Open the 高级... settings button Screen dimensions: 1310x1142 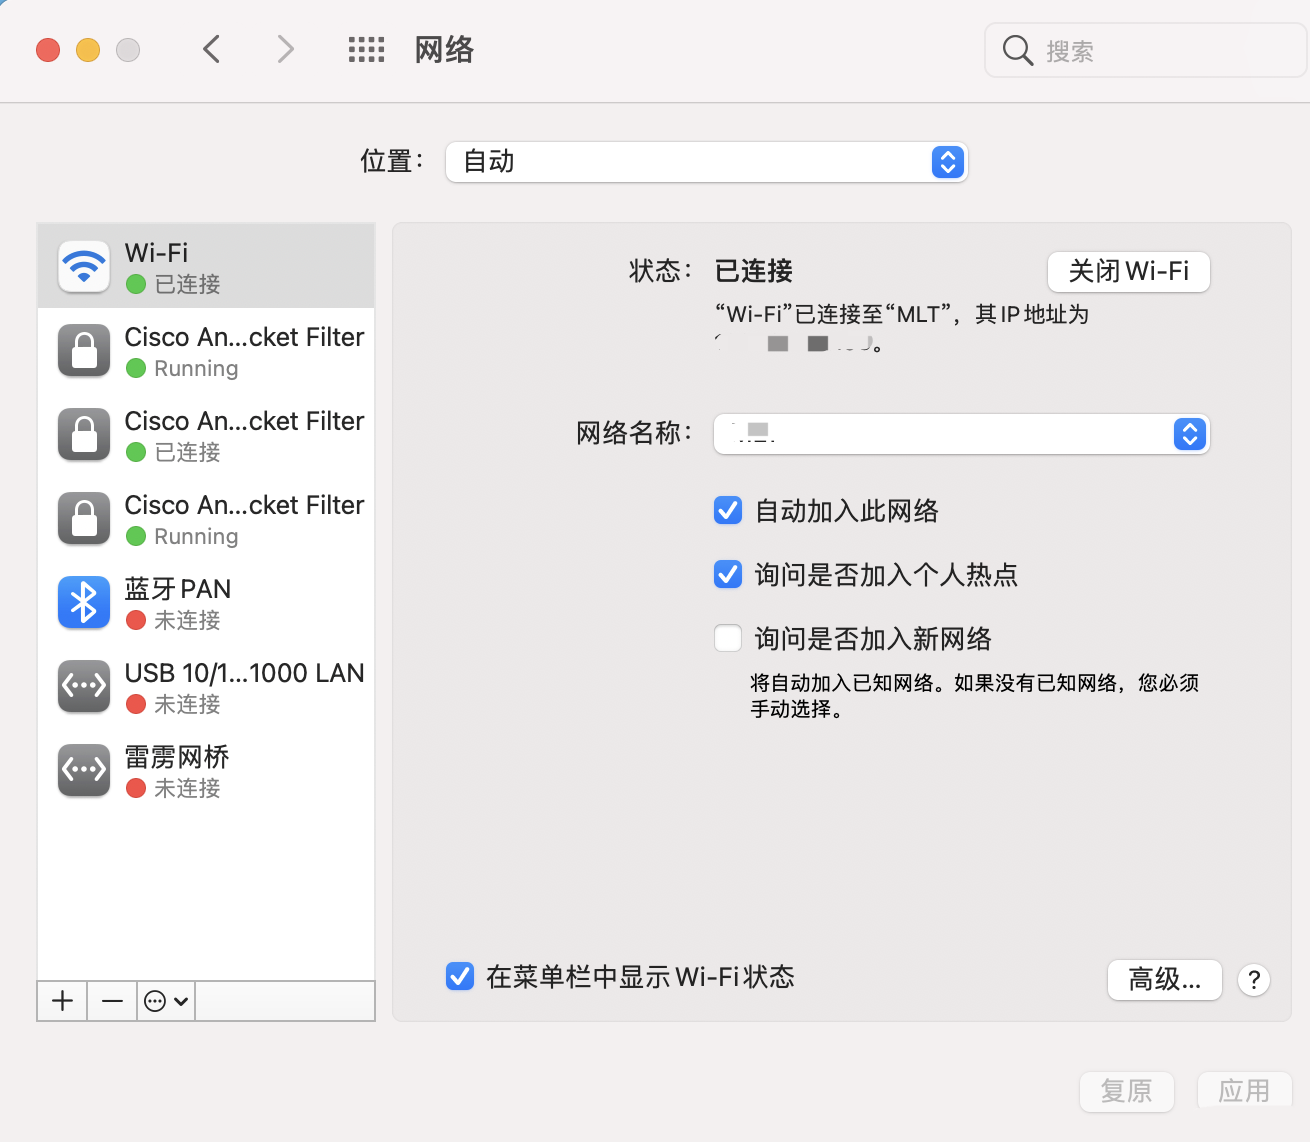click(1164, 980)
